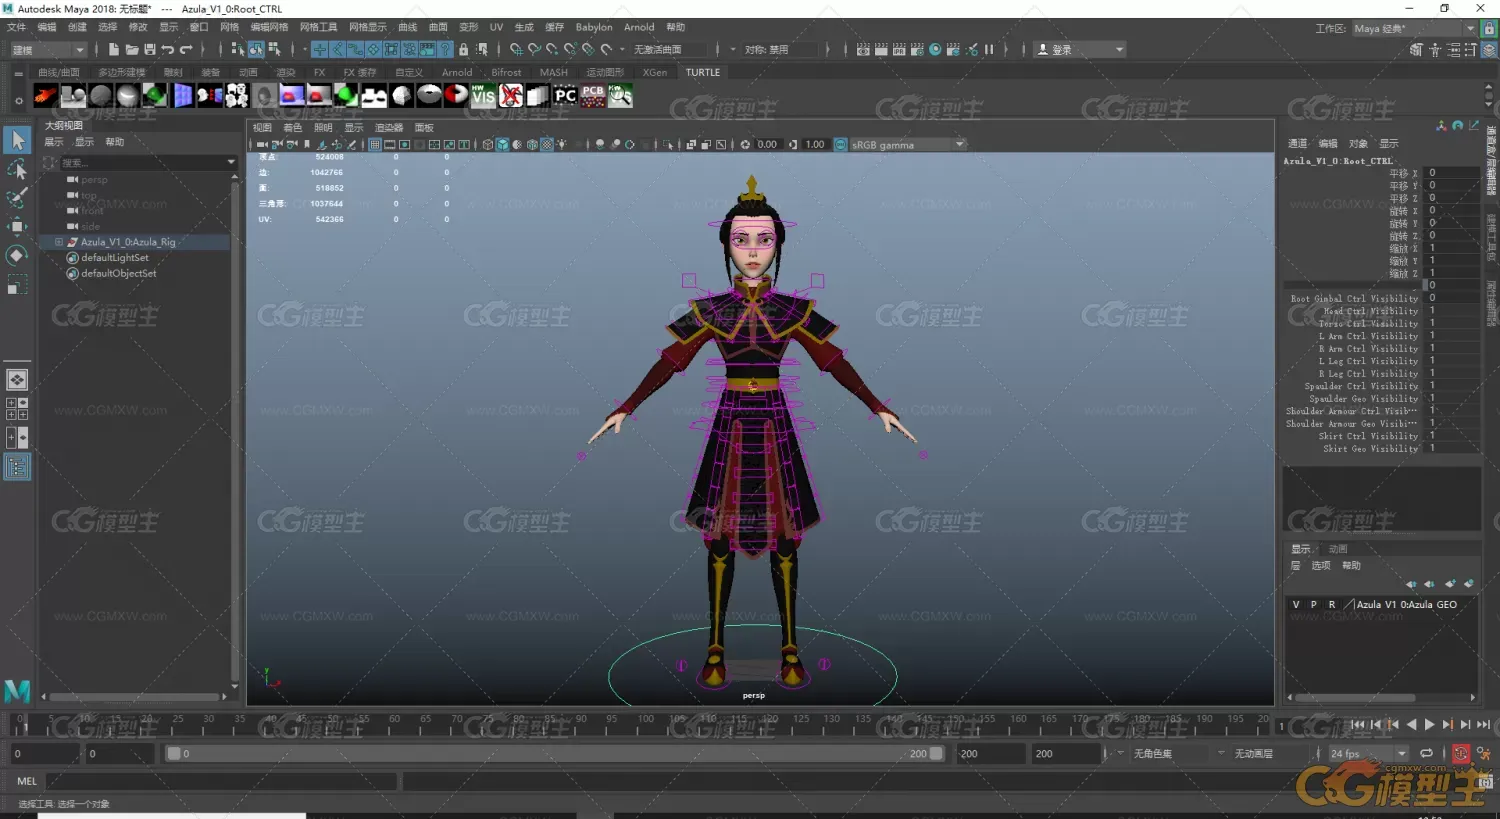Click the Save scene disk icon
Screen dimensions: 1500x819
tap(149, 49)
